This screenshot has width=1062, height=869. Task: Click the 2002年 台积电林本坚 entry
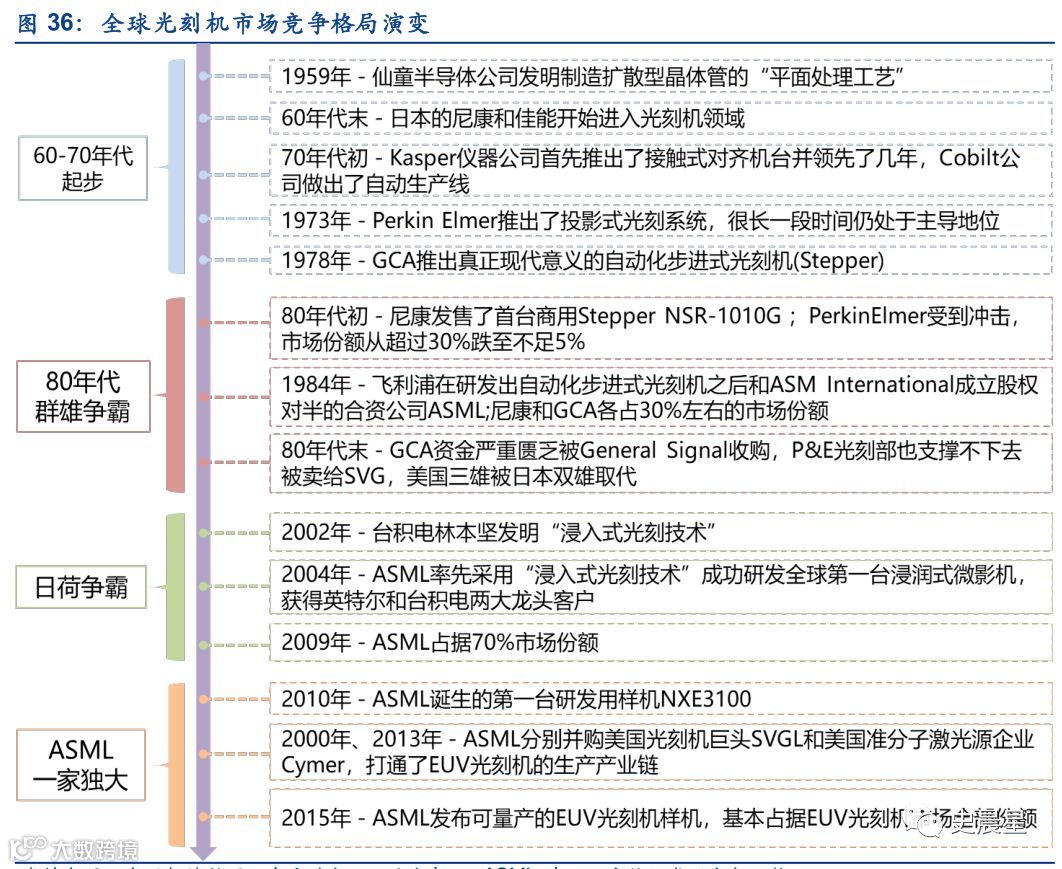(x=661, y=532)
